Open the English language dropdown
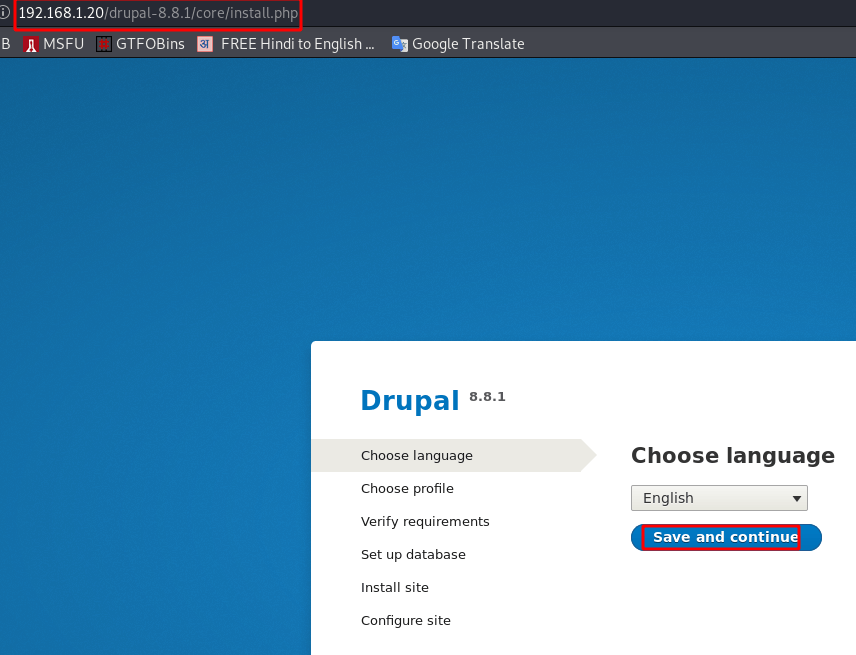 [x=719, y=498]
